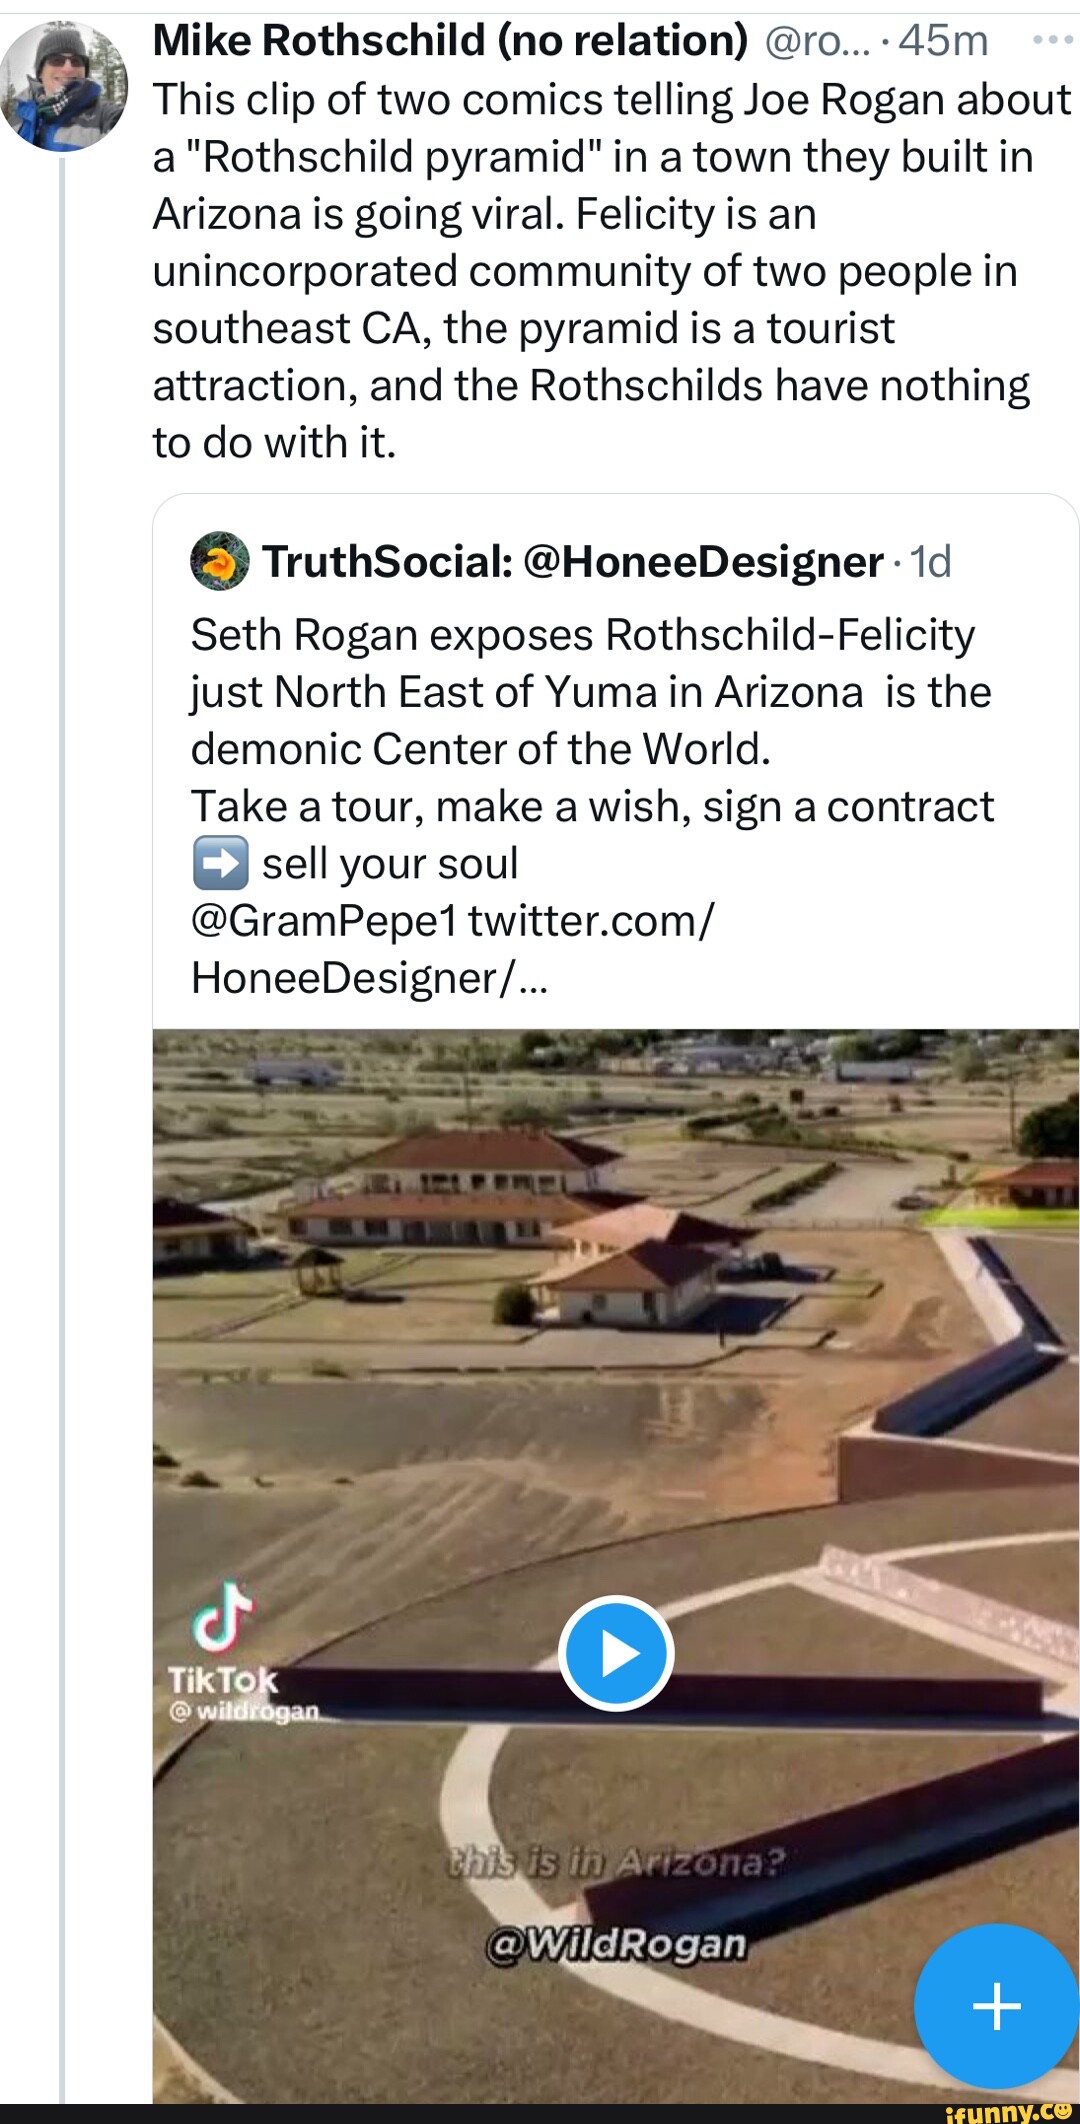Tap the @GramPepe1 mention

click(x=324, y=920)
